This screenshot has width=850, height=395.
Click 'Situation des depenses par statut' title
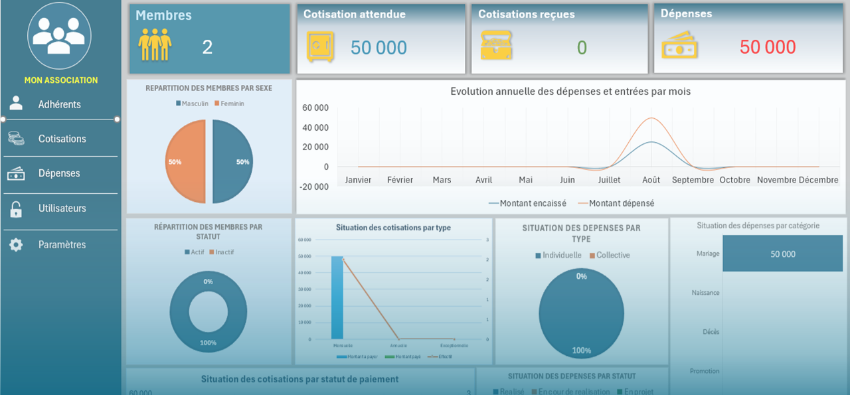[x=572, y=376]
